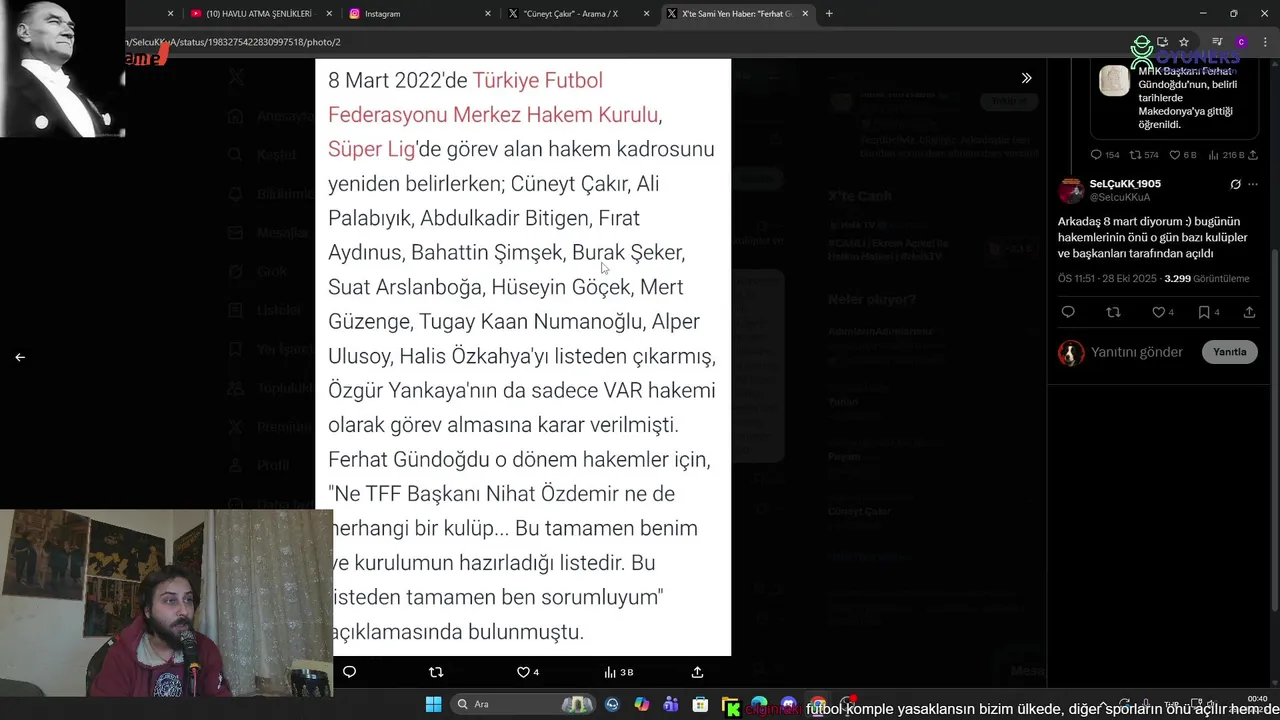
Task: Open the ÖS 11:51 · 28 Eki 2025 timestamp
Action: click(x=1108, y=278)
